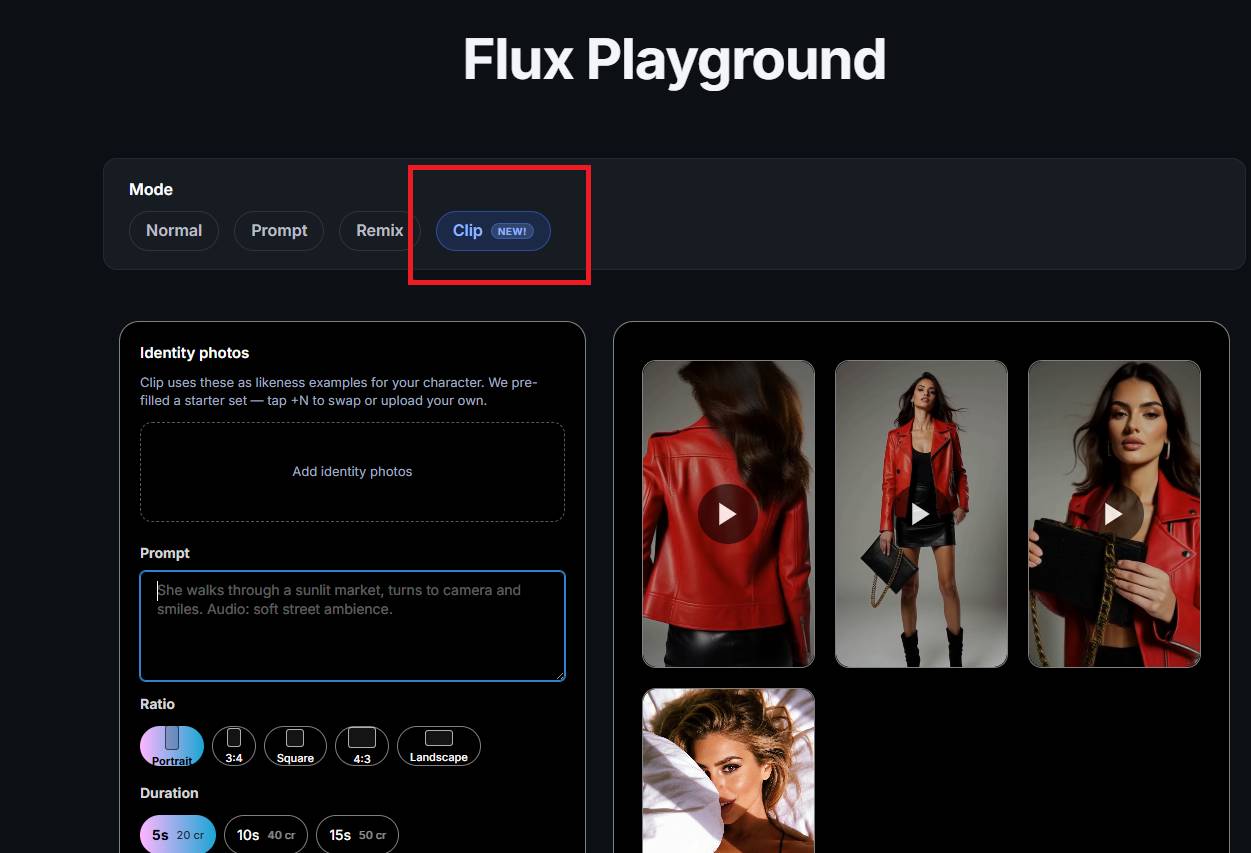The image size is (1251, 853).
Task: Set duration to 10s
Action: 266,835
